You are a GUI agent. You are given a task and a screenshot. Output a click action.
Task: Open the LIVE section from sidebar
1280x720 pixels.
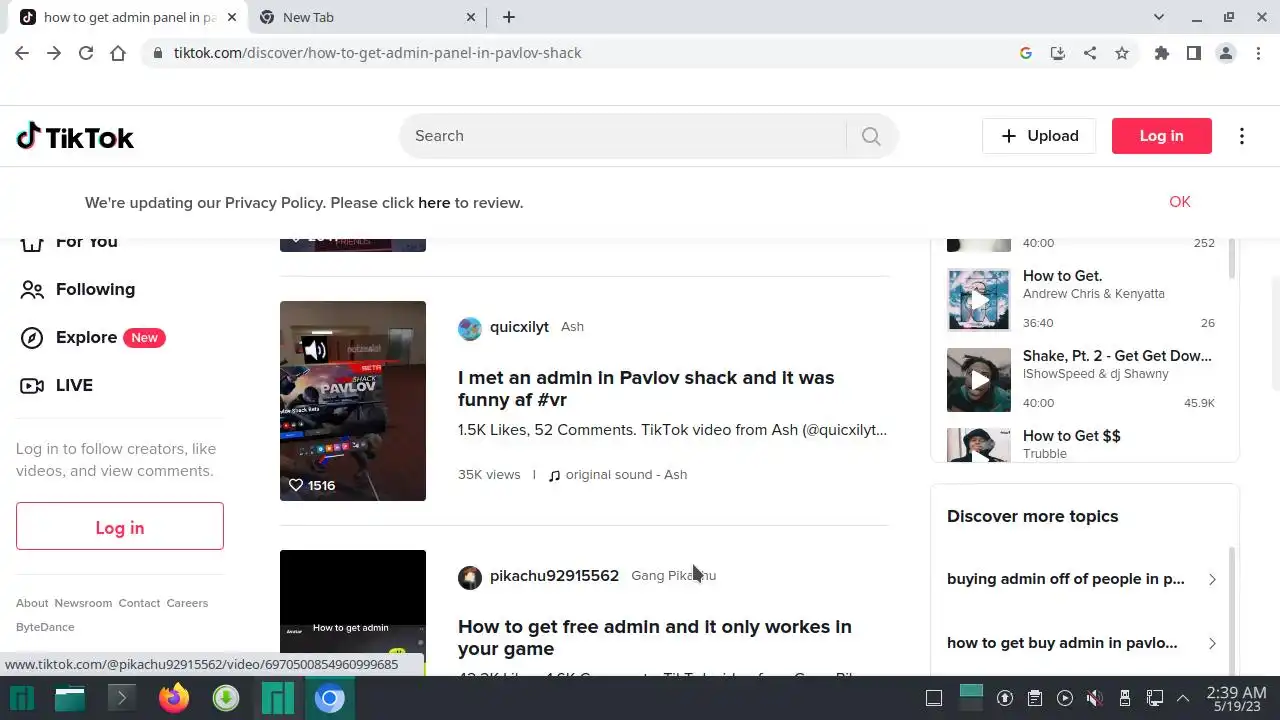(x=57, y=385)
